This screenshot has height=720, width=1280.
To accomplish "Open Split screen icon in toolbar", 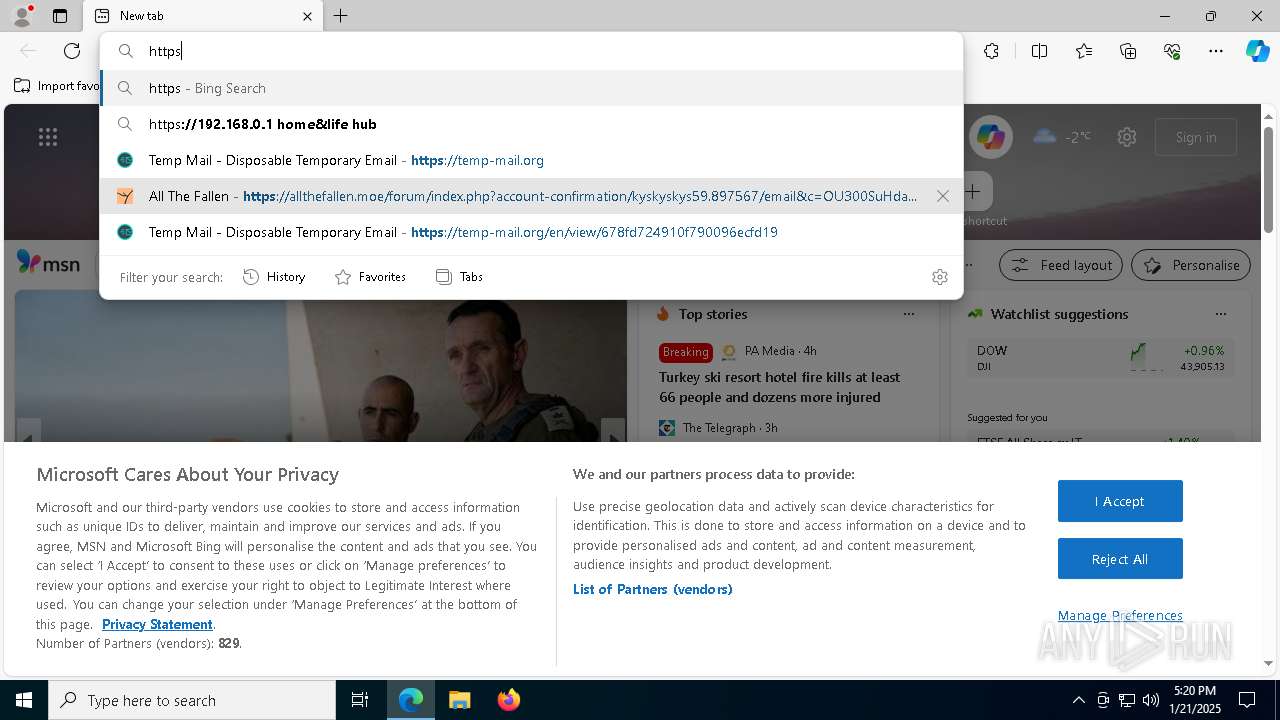I will [1039, 51].
